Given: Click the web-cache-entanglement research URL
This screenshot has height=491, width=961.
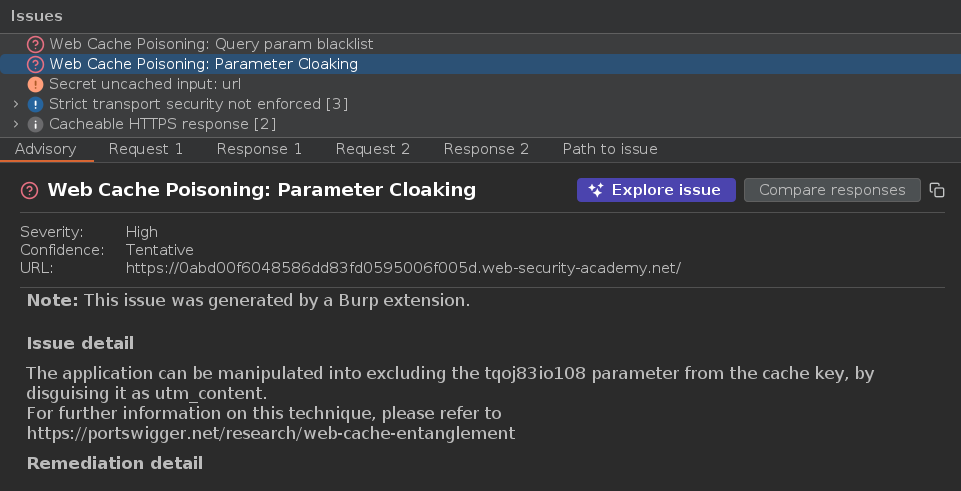Looking at the screenshot, I should (x=270, y=433).
